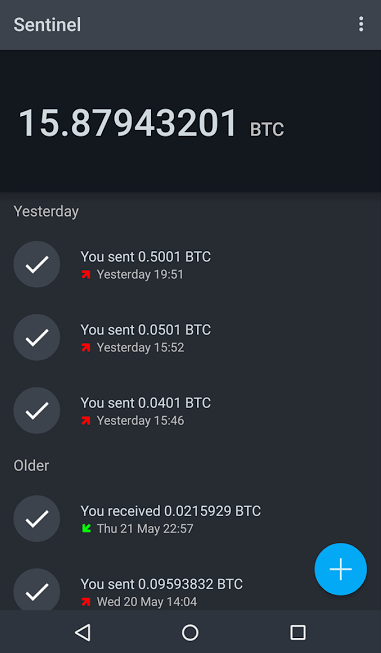Viewport: 381px width, 653px height.
Task: Open the 'You sent 0.5001 BTC' transaction
Action: coord(190,264)
